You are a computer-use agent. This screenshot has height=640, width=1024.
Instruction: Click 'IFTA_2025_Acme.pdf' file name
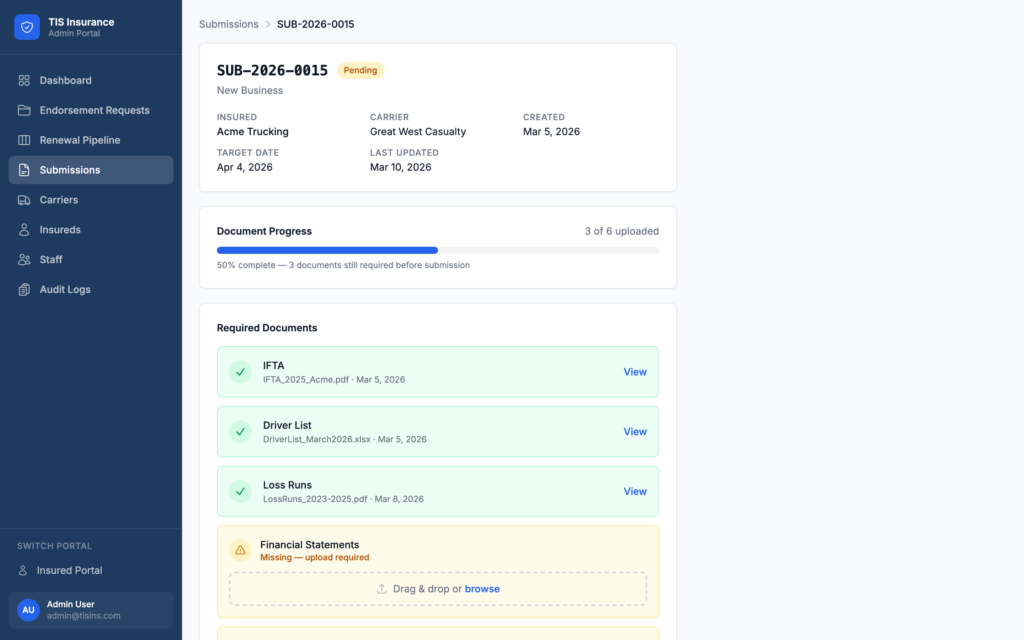pyautogui.click(x=306, y=379)
